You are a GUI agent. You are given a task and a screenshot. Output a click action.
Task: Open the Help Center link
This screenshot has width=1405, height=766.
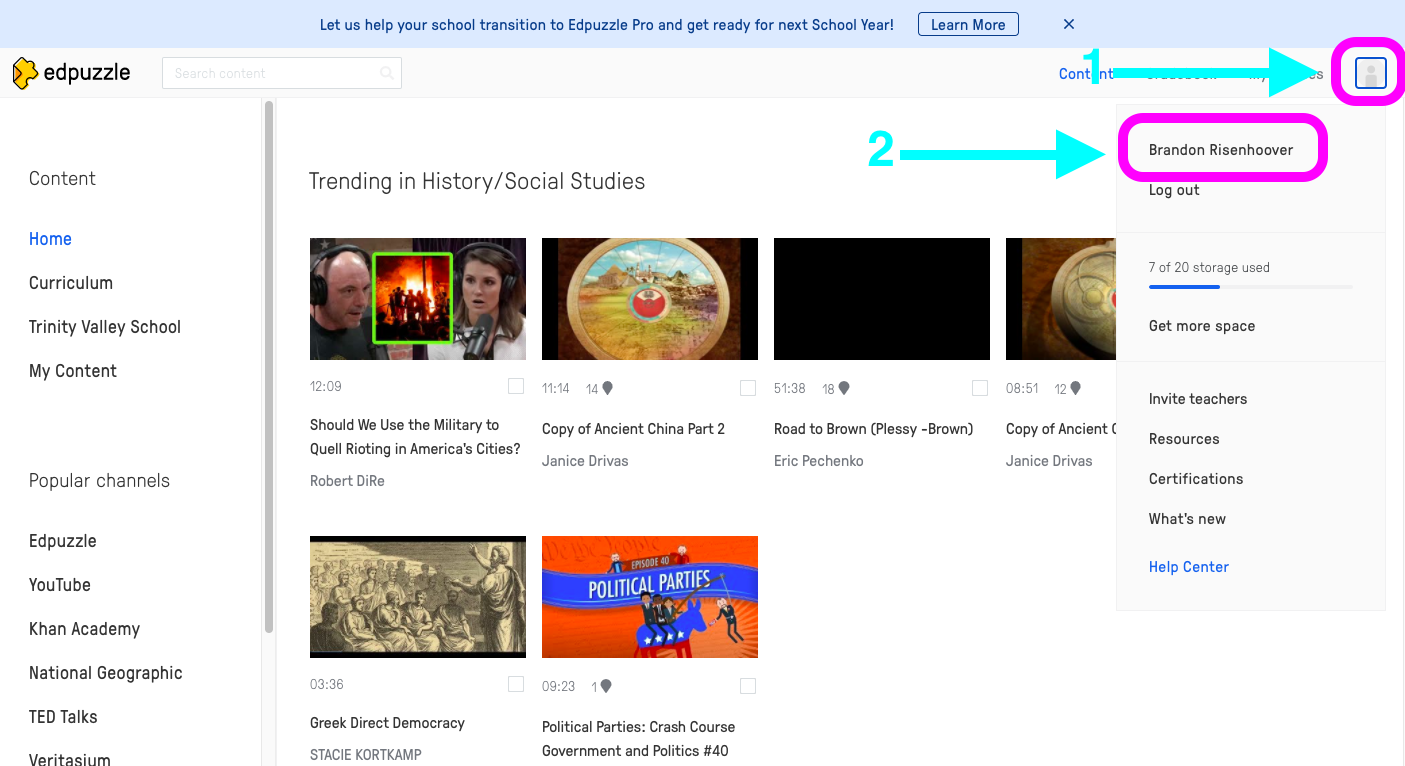1189,567
